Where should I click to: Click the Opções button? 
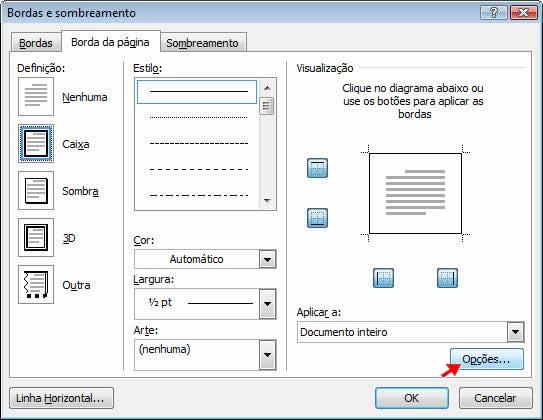pyautogui.click(x=487, y=359)
